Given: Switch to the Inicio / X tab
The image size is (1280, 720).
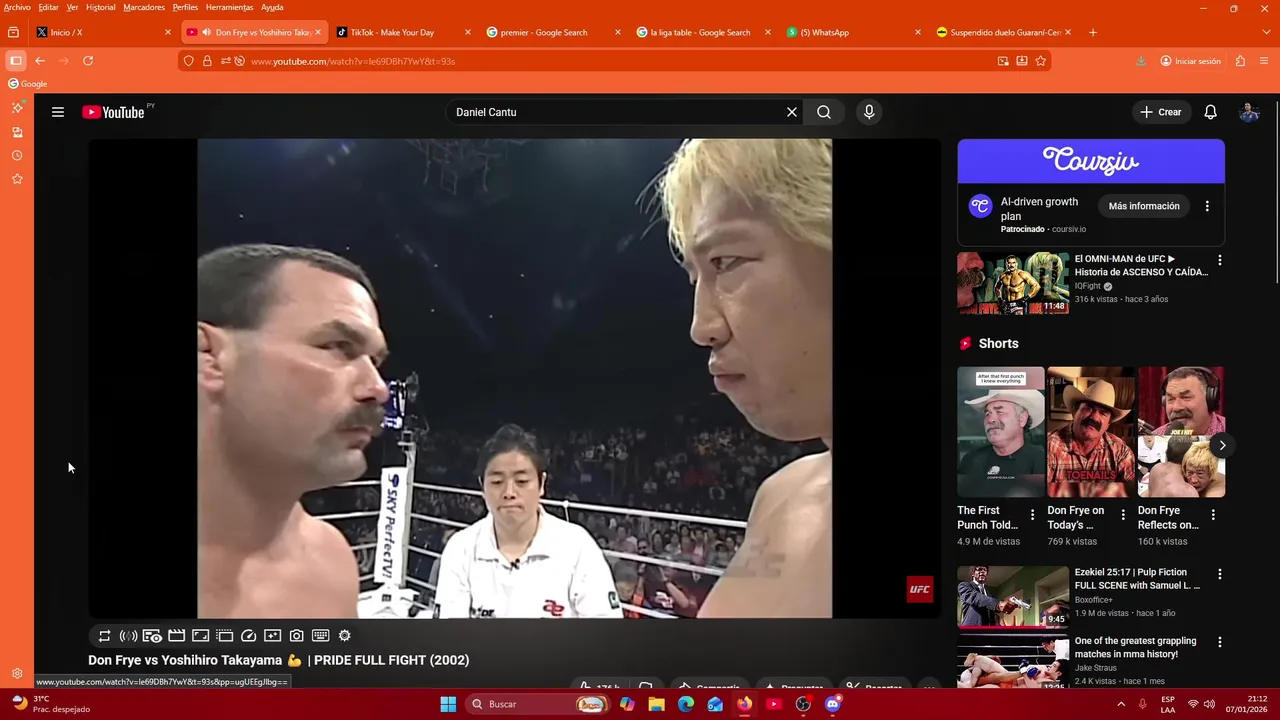Looking at the screenshot, I should click(x=103, y=32).
